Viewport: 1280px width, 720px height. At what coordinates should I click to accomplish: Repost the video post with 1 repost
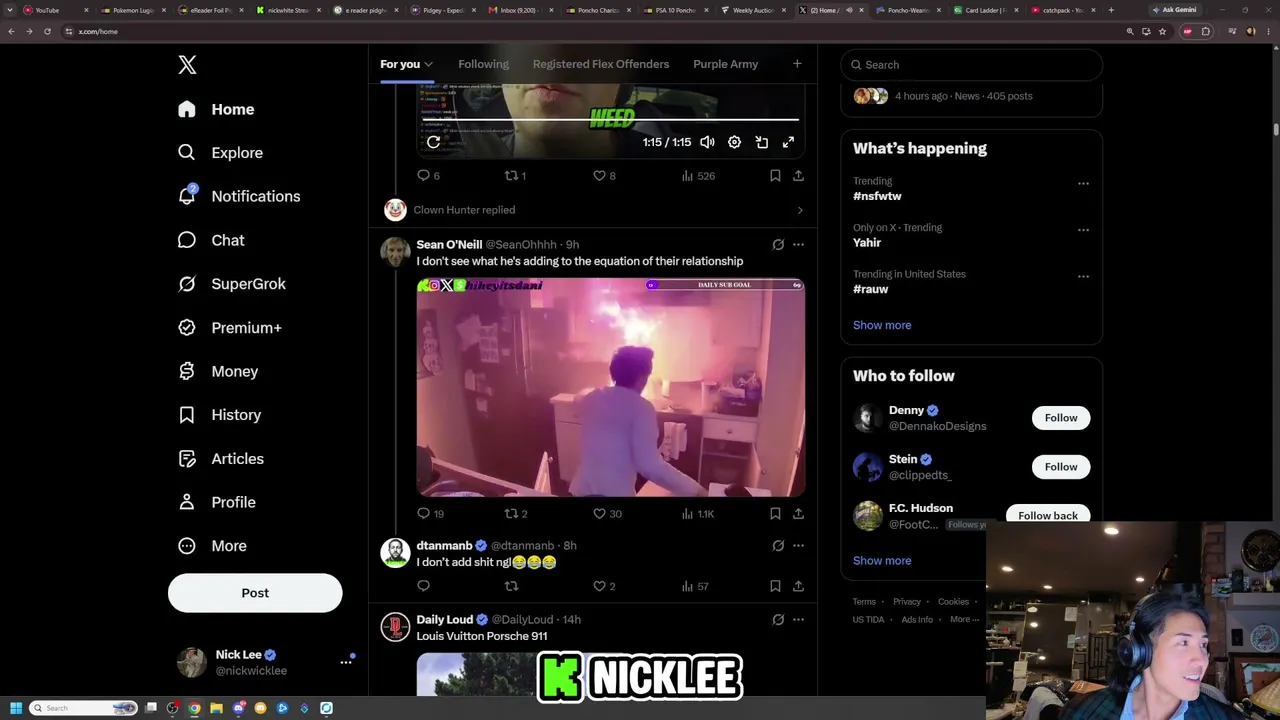pos(512,176)
